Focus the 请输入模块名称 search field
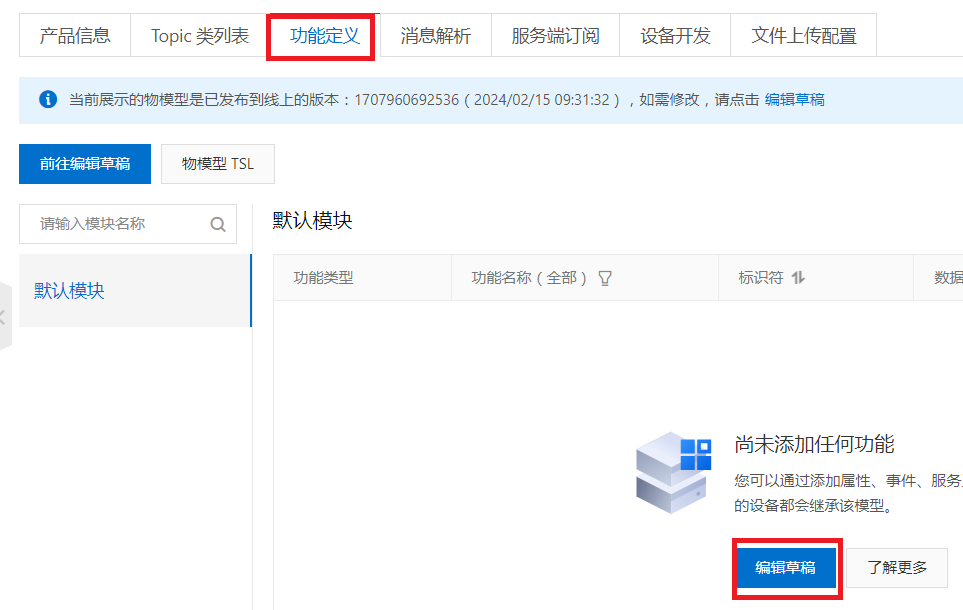Viewport: 963px width, 610px height. (x=120, y=224)
